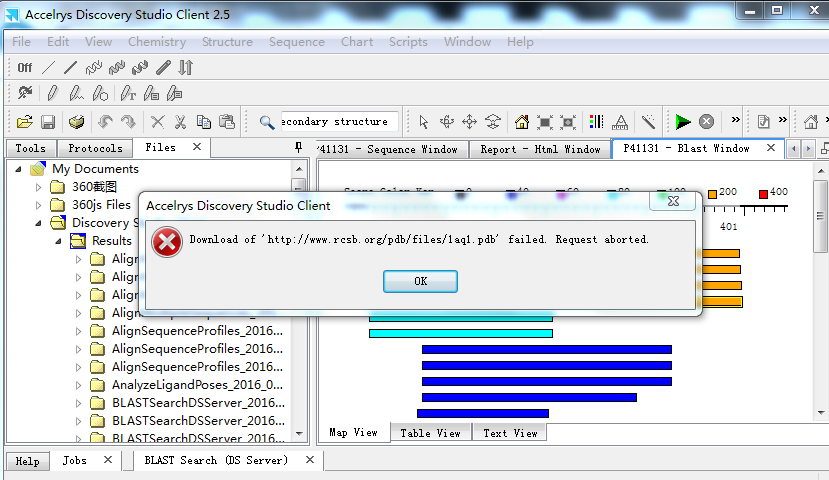
Task: Expand the toolbar overflow chevron after stop
Action: click(735, 120)
